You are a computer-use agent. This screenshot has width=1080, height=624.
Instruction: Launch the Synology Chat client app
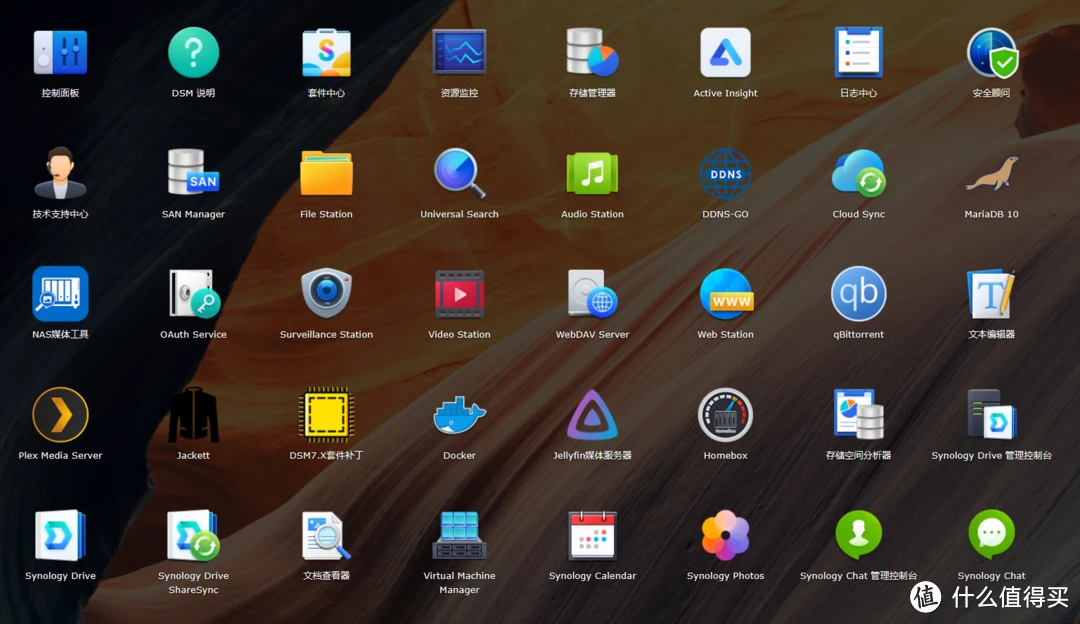tap(992, 536)
